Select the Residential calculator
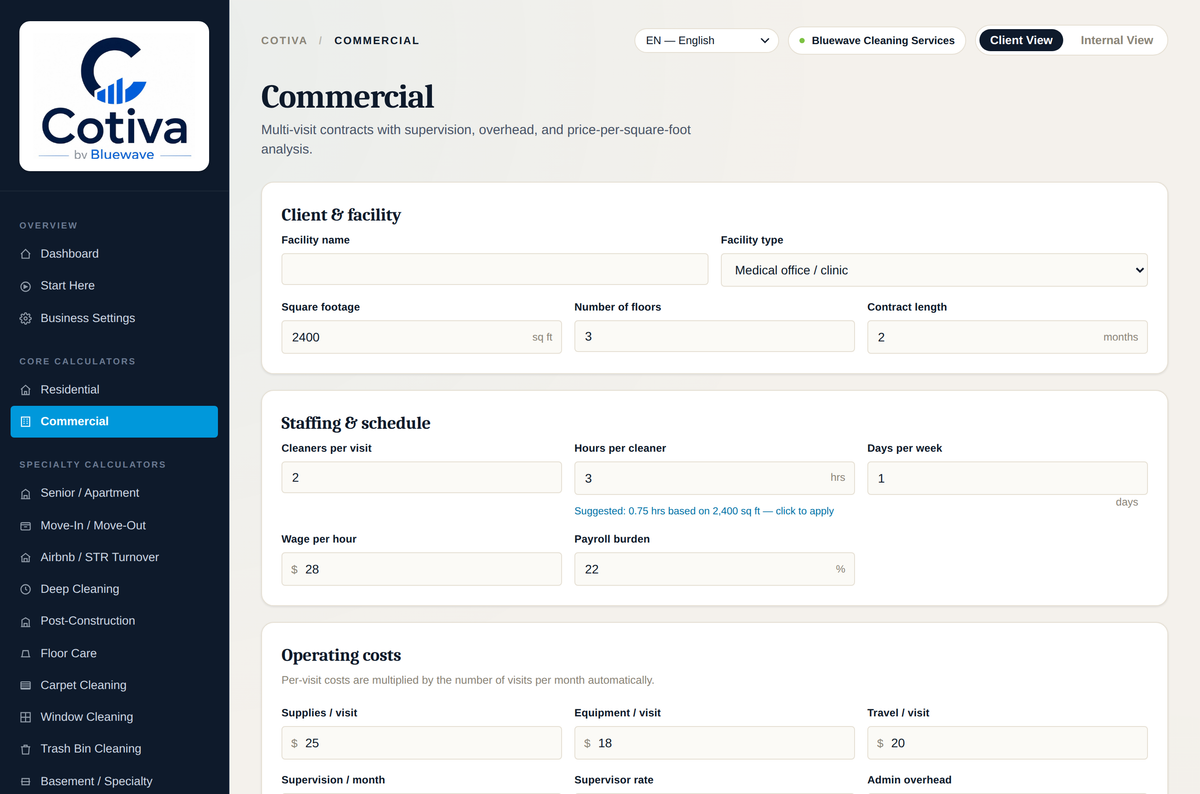Screen dimensions: 1200x794 click(114, 390)
